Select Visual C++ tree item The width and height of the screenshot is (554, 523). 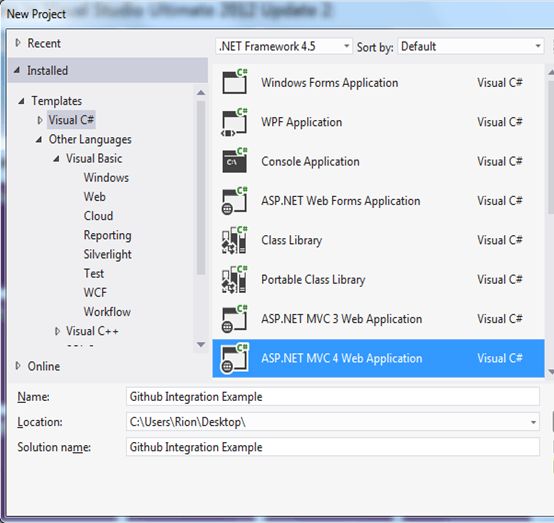click(x=92, y=331)
